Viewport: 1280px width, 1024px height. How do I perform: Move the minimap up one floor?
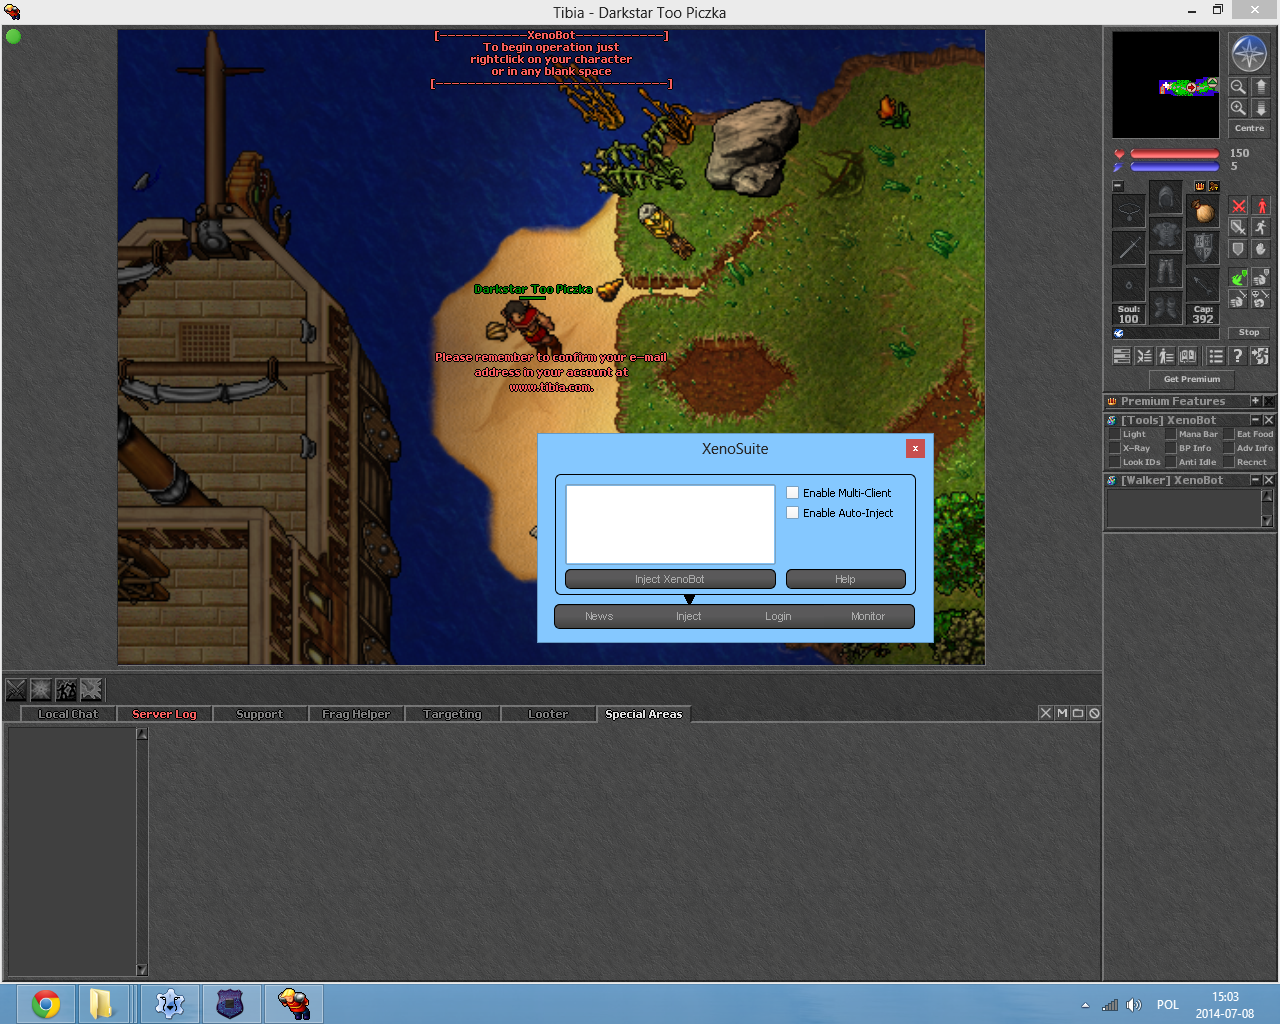tap(1261, 87)
